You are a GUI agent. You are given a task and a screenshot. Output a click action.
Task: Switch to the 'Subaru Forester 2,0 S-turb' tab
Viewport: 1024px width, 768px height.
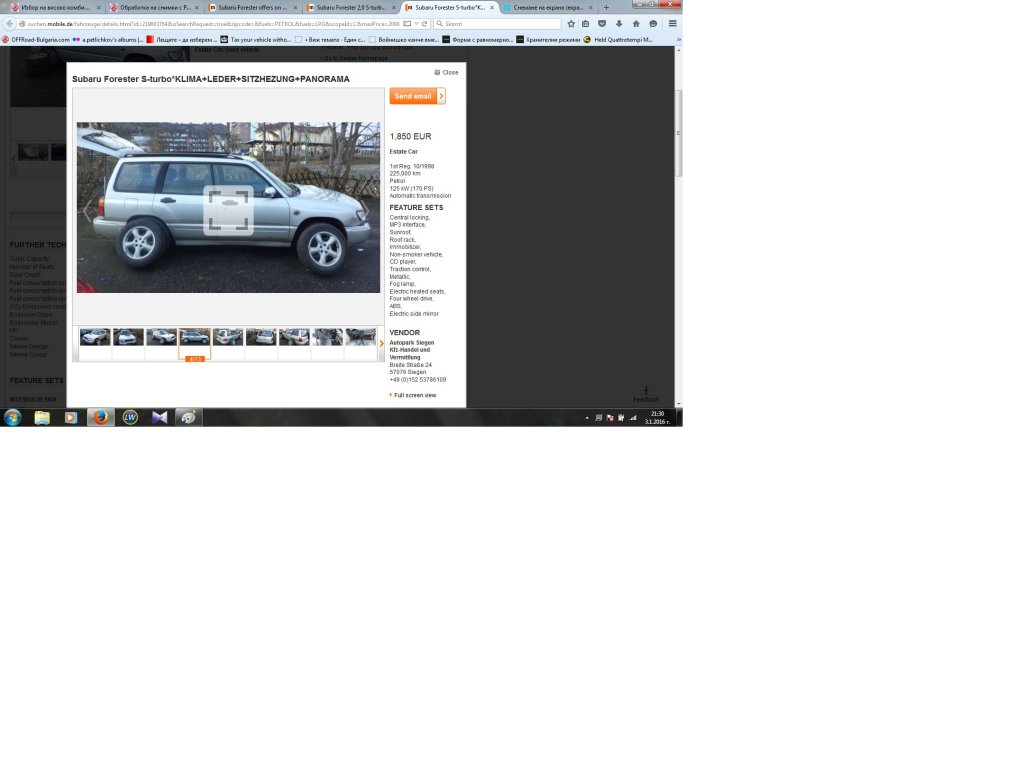point(351,8)
